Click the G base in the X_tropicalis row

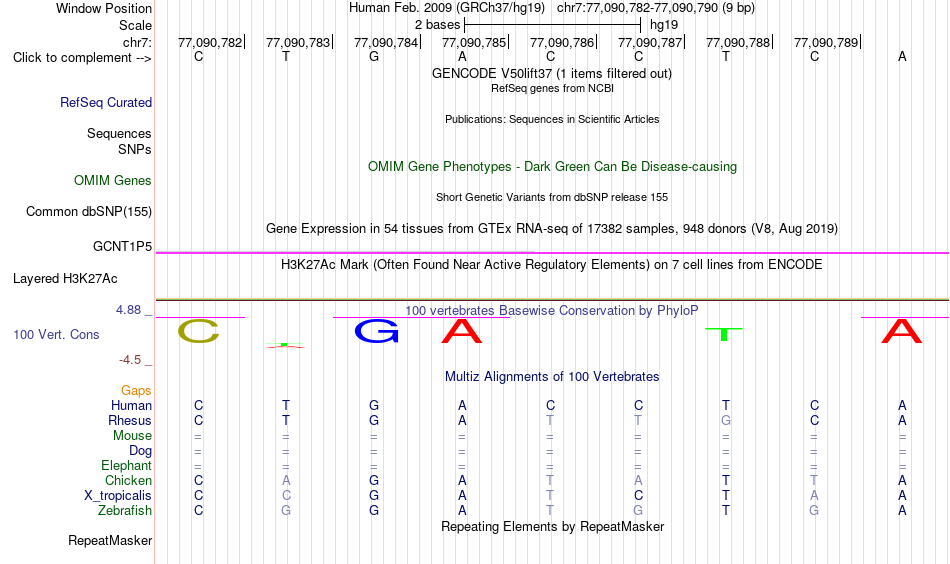(374, 496)
